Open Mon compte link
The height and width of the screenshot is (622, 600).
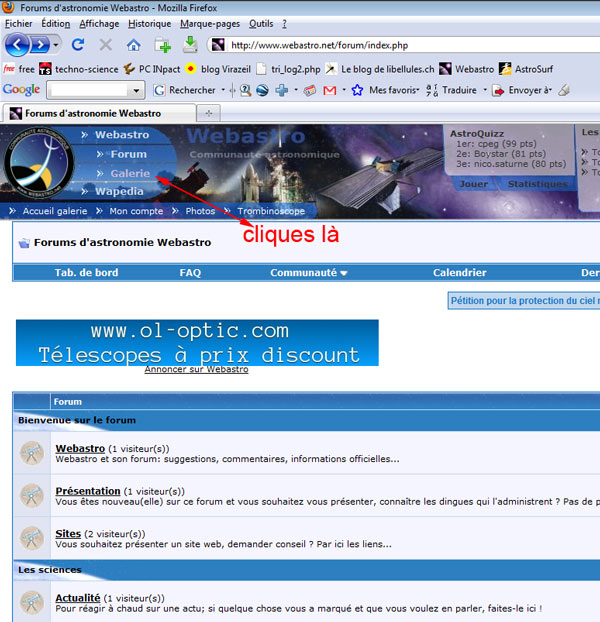coord(136,211)
